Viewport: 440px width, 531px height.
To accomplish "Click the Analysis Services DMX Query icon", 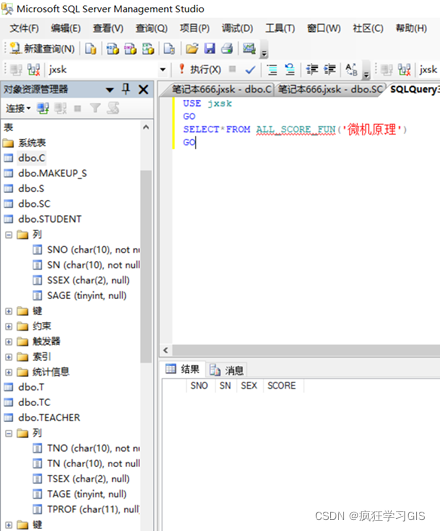I will coord(130,49).
